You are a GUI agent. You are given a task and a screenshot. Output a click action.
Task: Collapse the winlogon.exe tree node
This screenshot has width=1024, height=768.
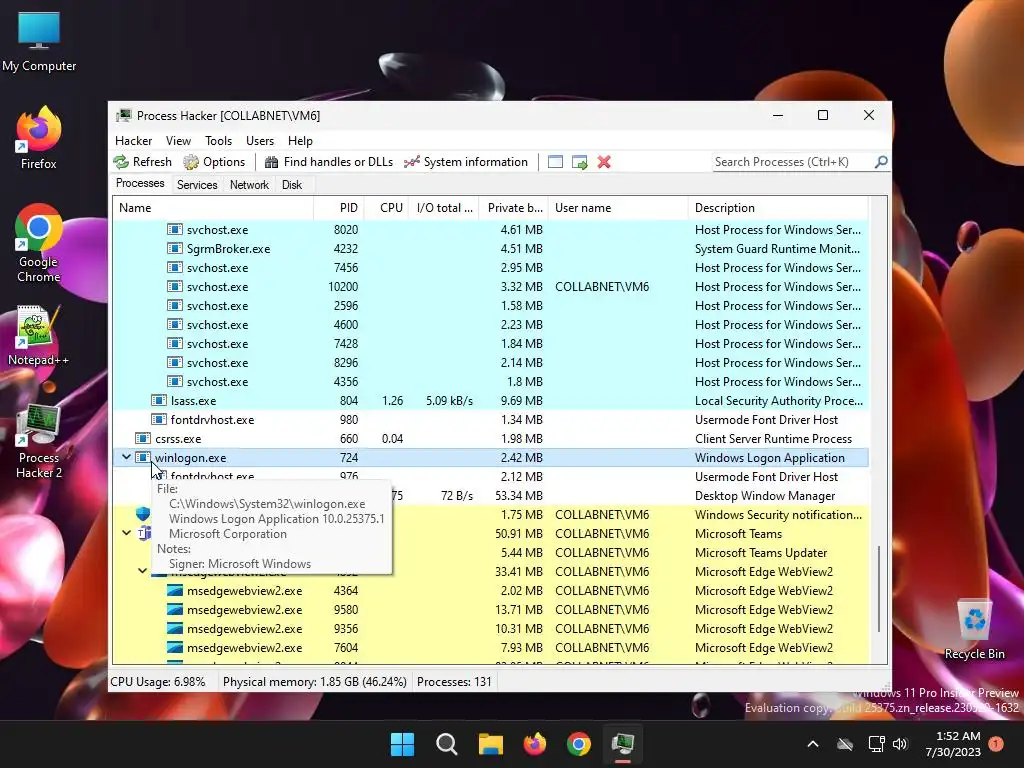point(127,457)
